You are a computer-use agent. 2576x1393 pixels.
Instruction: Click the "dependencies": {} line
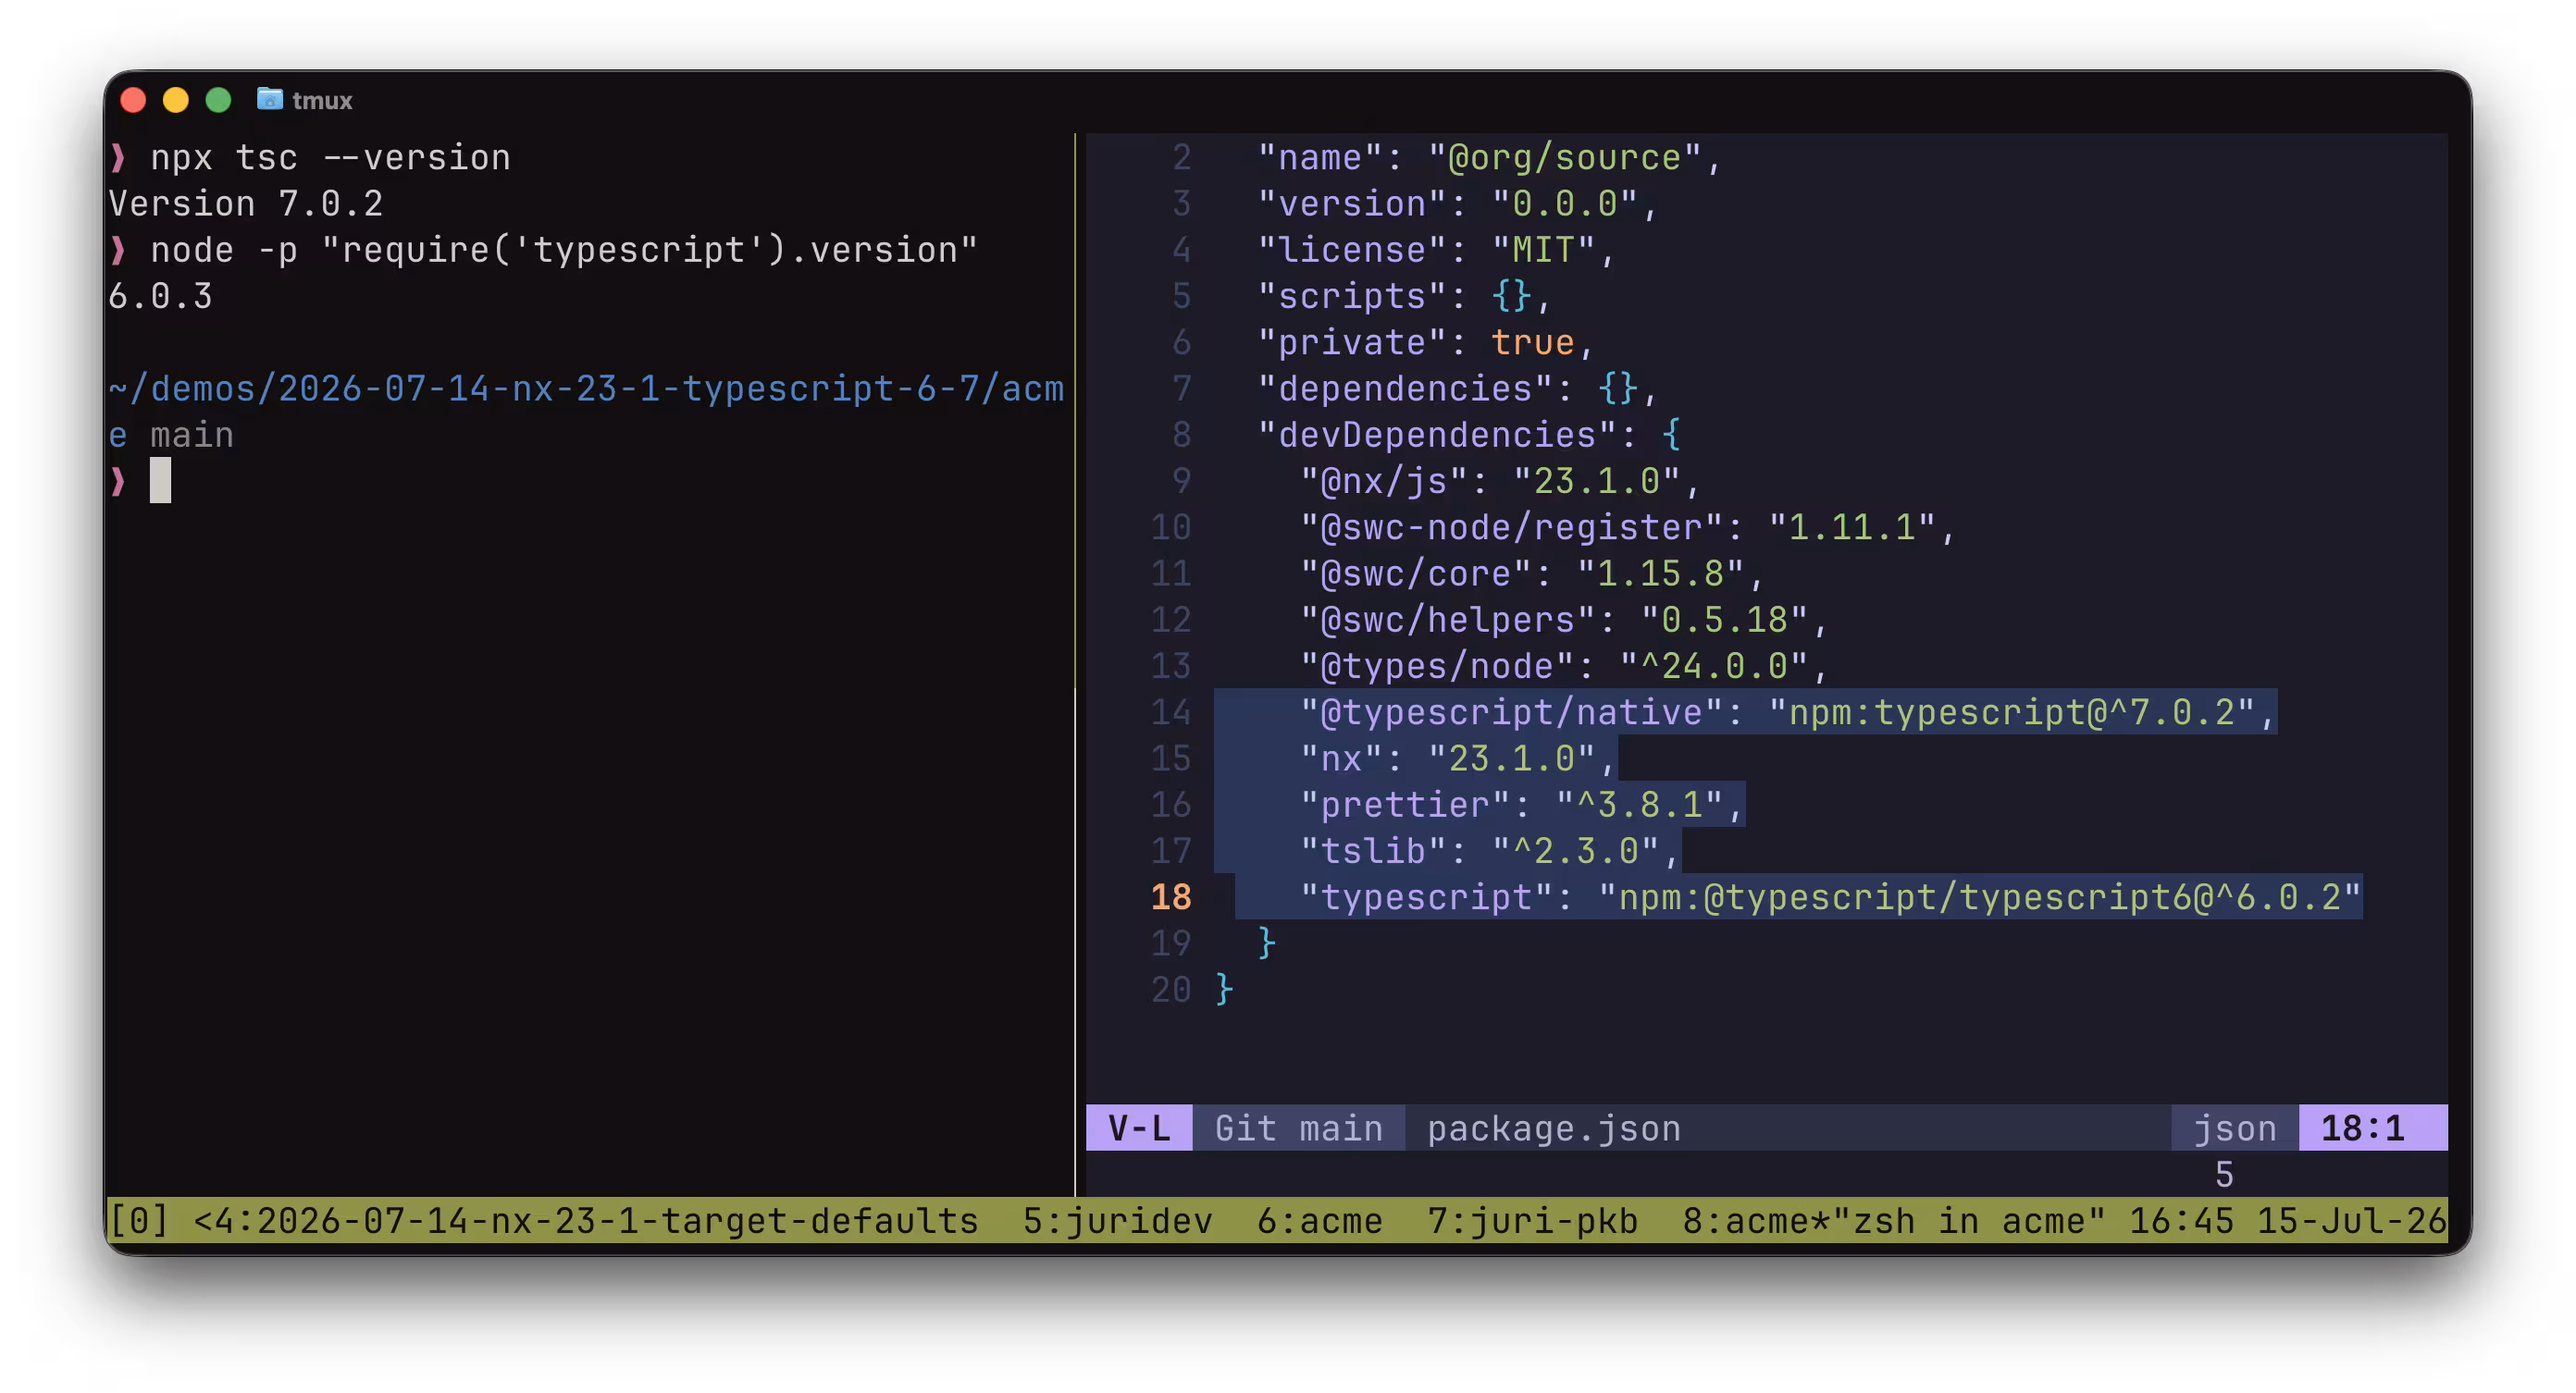(1457, 388)
